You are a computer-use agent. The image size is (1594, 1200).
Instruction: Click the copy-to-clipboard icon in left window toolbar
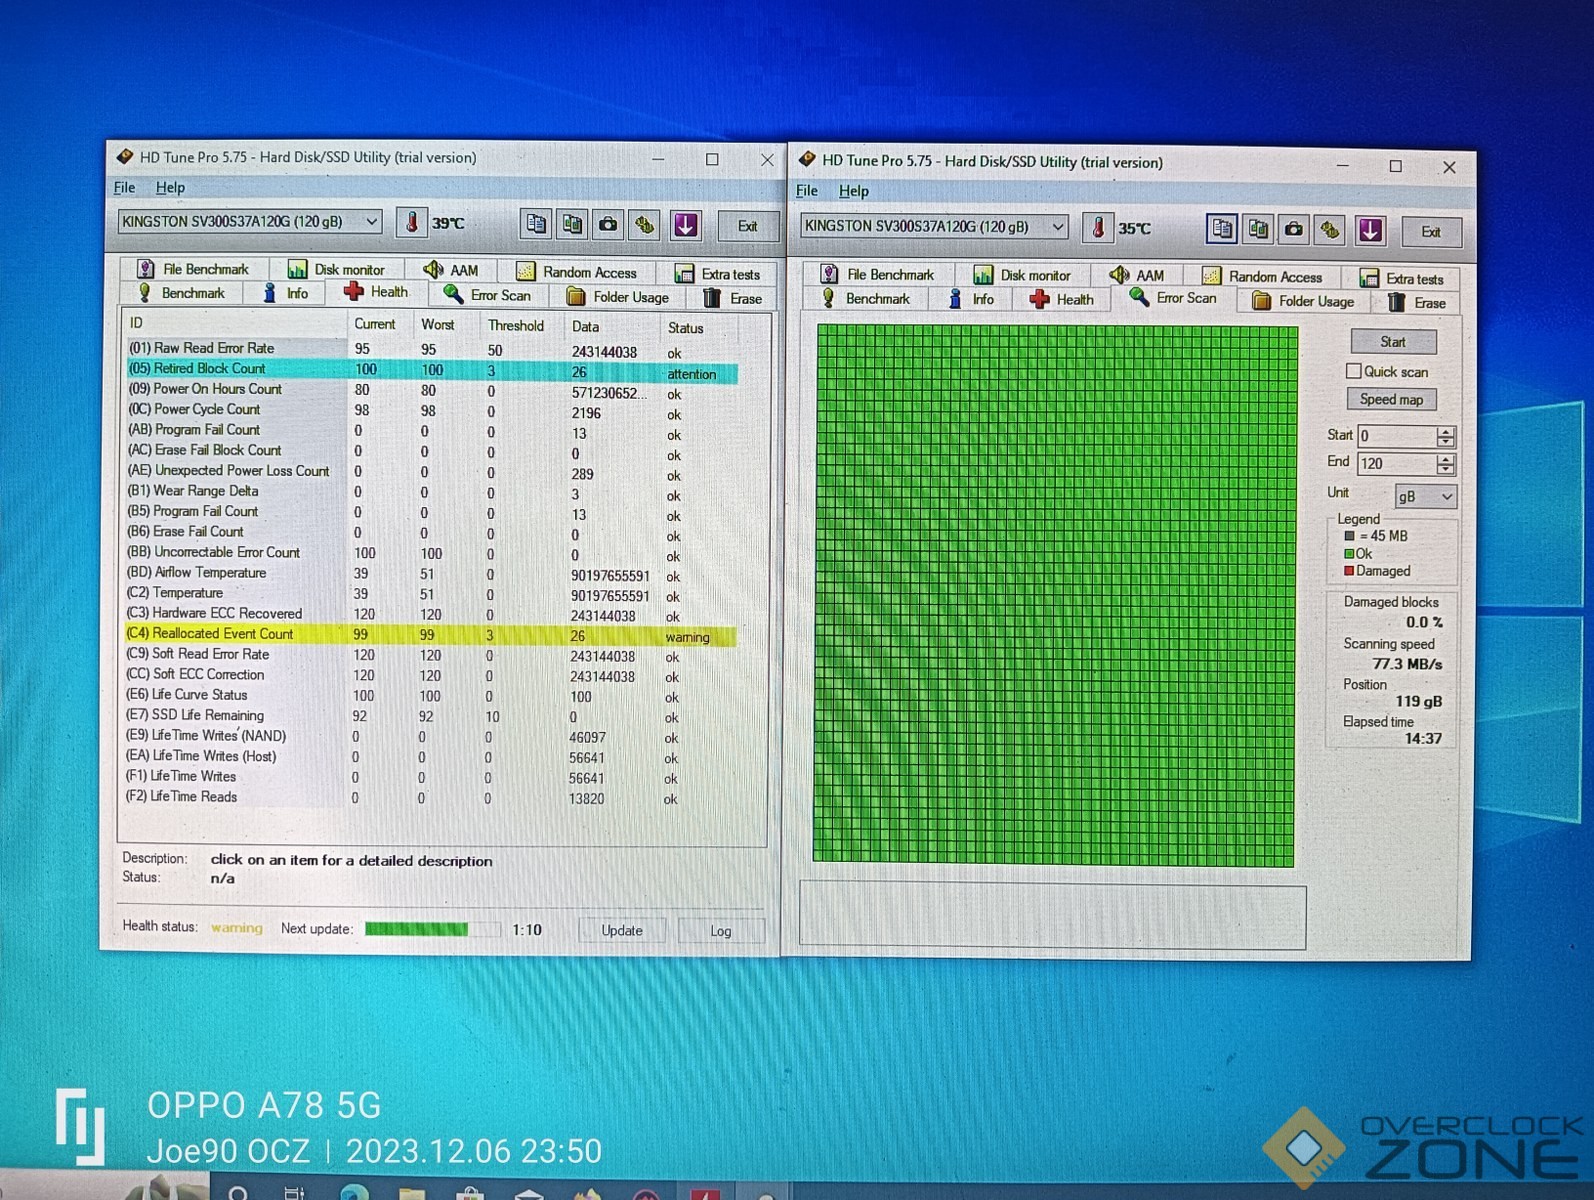pos(536,225)
